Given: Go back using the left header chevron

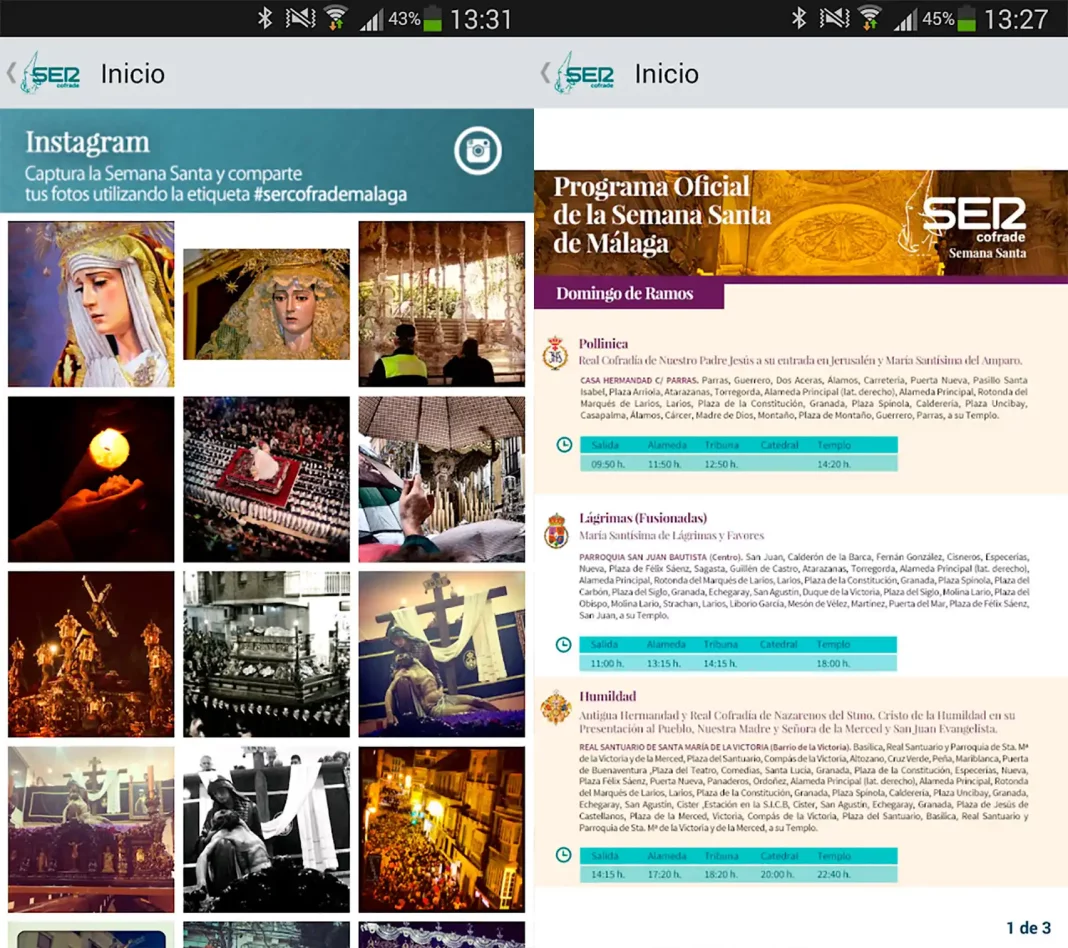Looking at the screenshot, I should (12, 73).
